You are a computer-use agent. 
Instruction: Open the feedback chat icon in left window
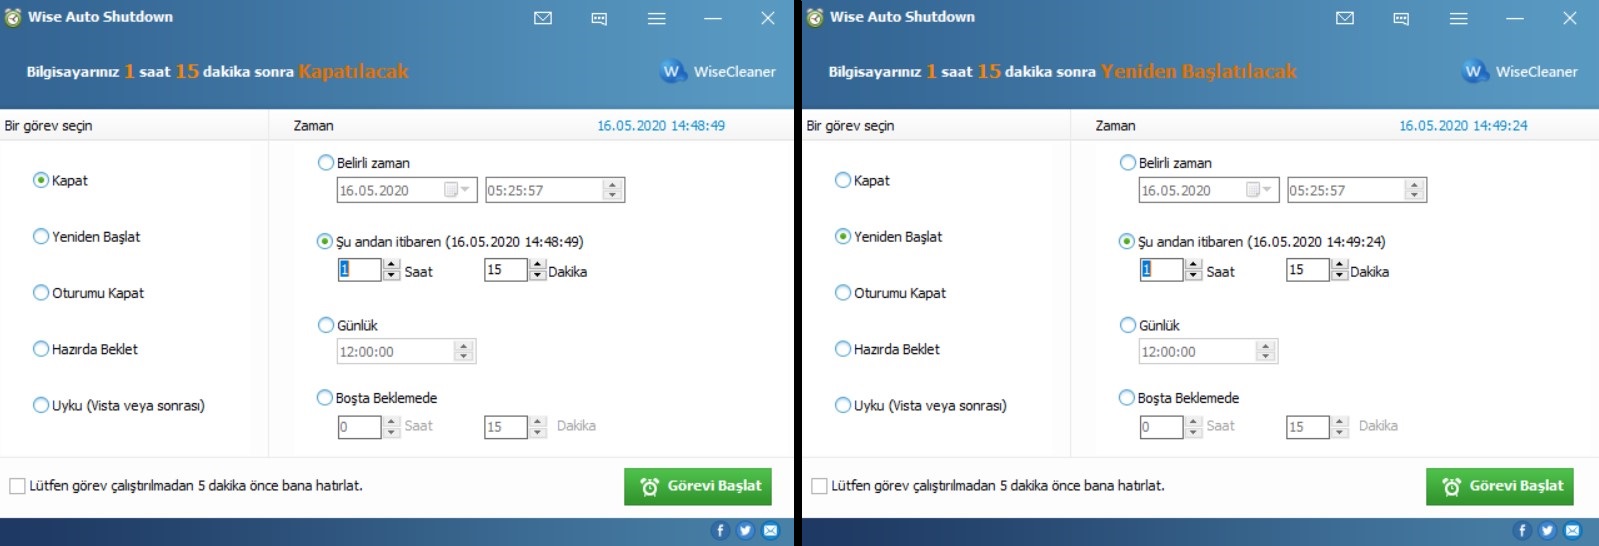(599, 18)
